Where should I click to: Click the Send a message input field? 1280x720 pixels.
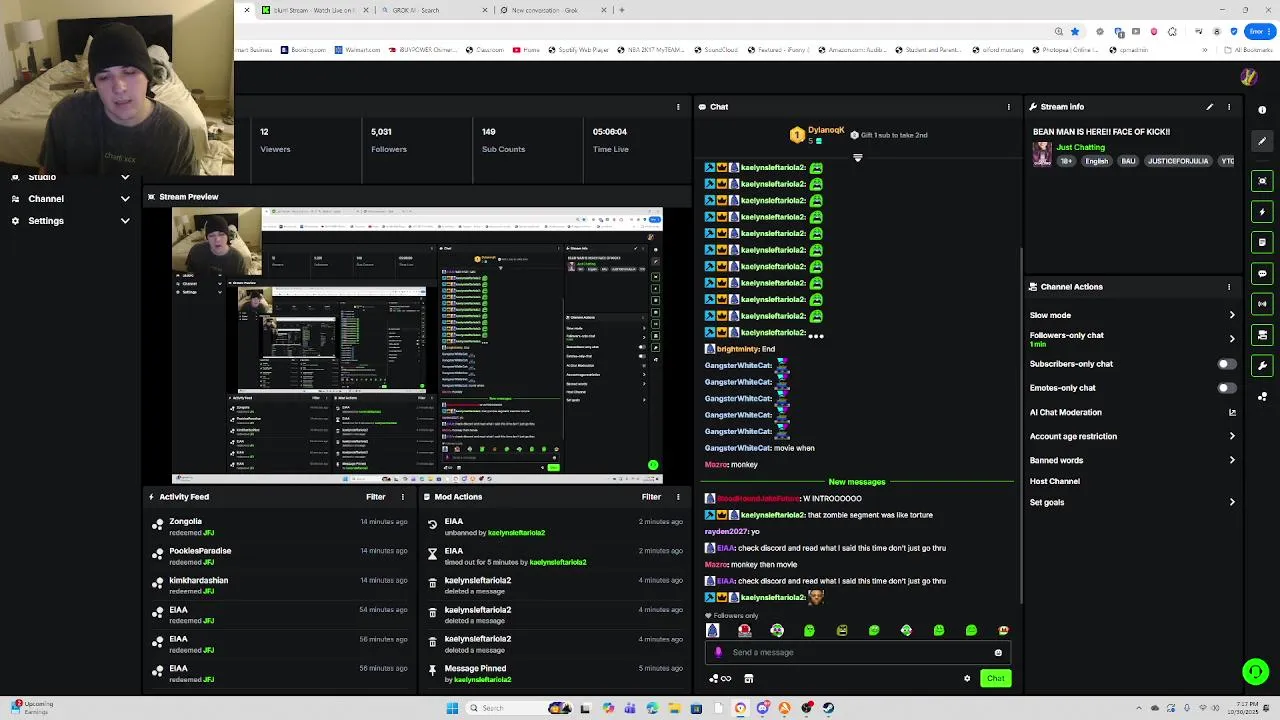tap(857, 653)
